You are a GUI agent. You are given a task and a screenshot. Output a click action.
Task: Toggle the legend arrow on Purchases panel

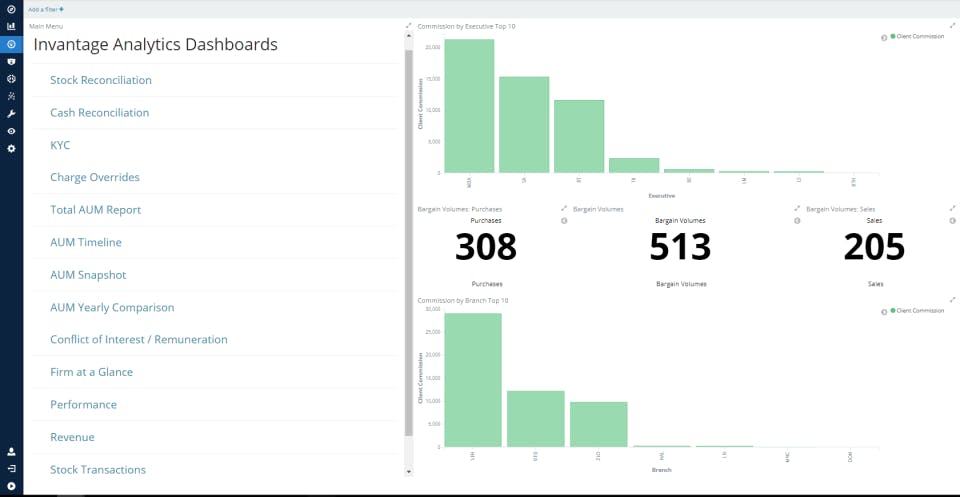(x=564, y=220)
